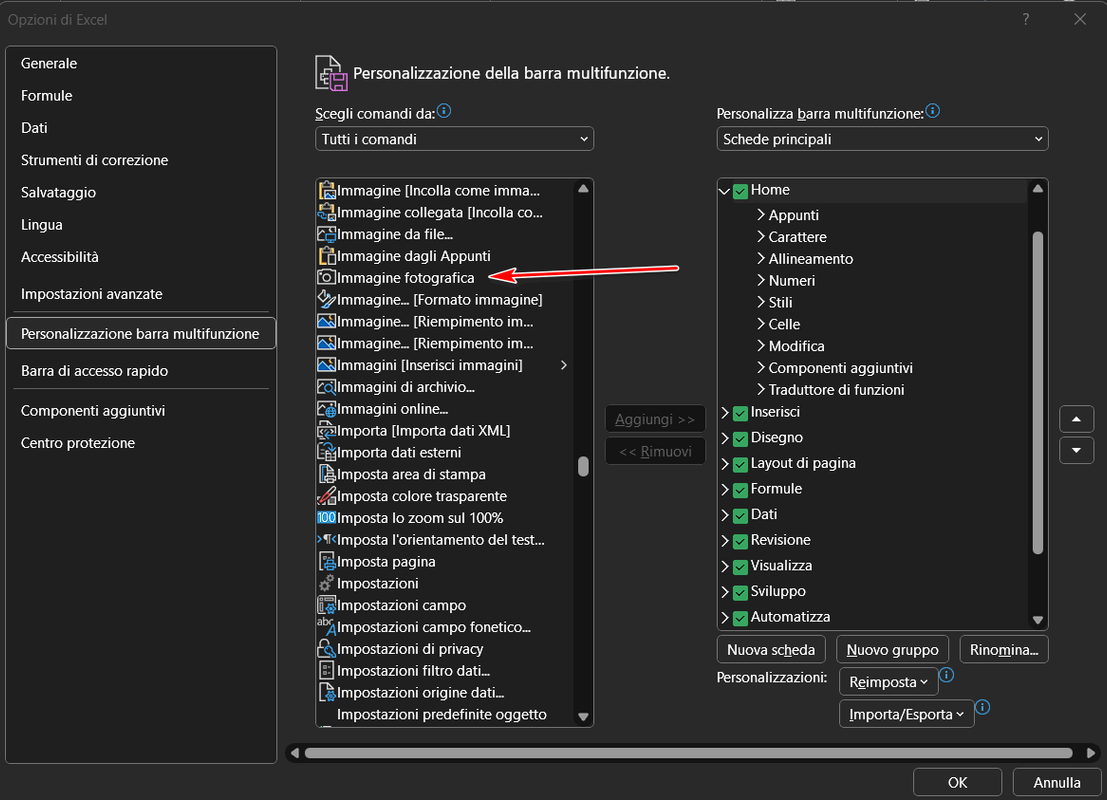The height and width of the screenshot is (800, 1107).
Task: Click the camera icon beside Immagine fotografica
Action: (x=326, y=277)
